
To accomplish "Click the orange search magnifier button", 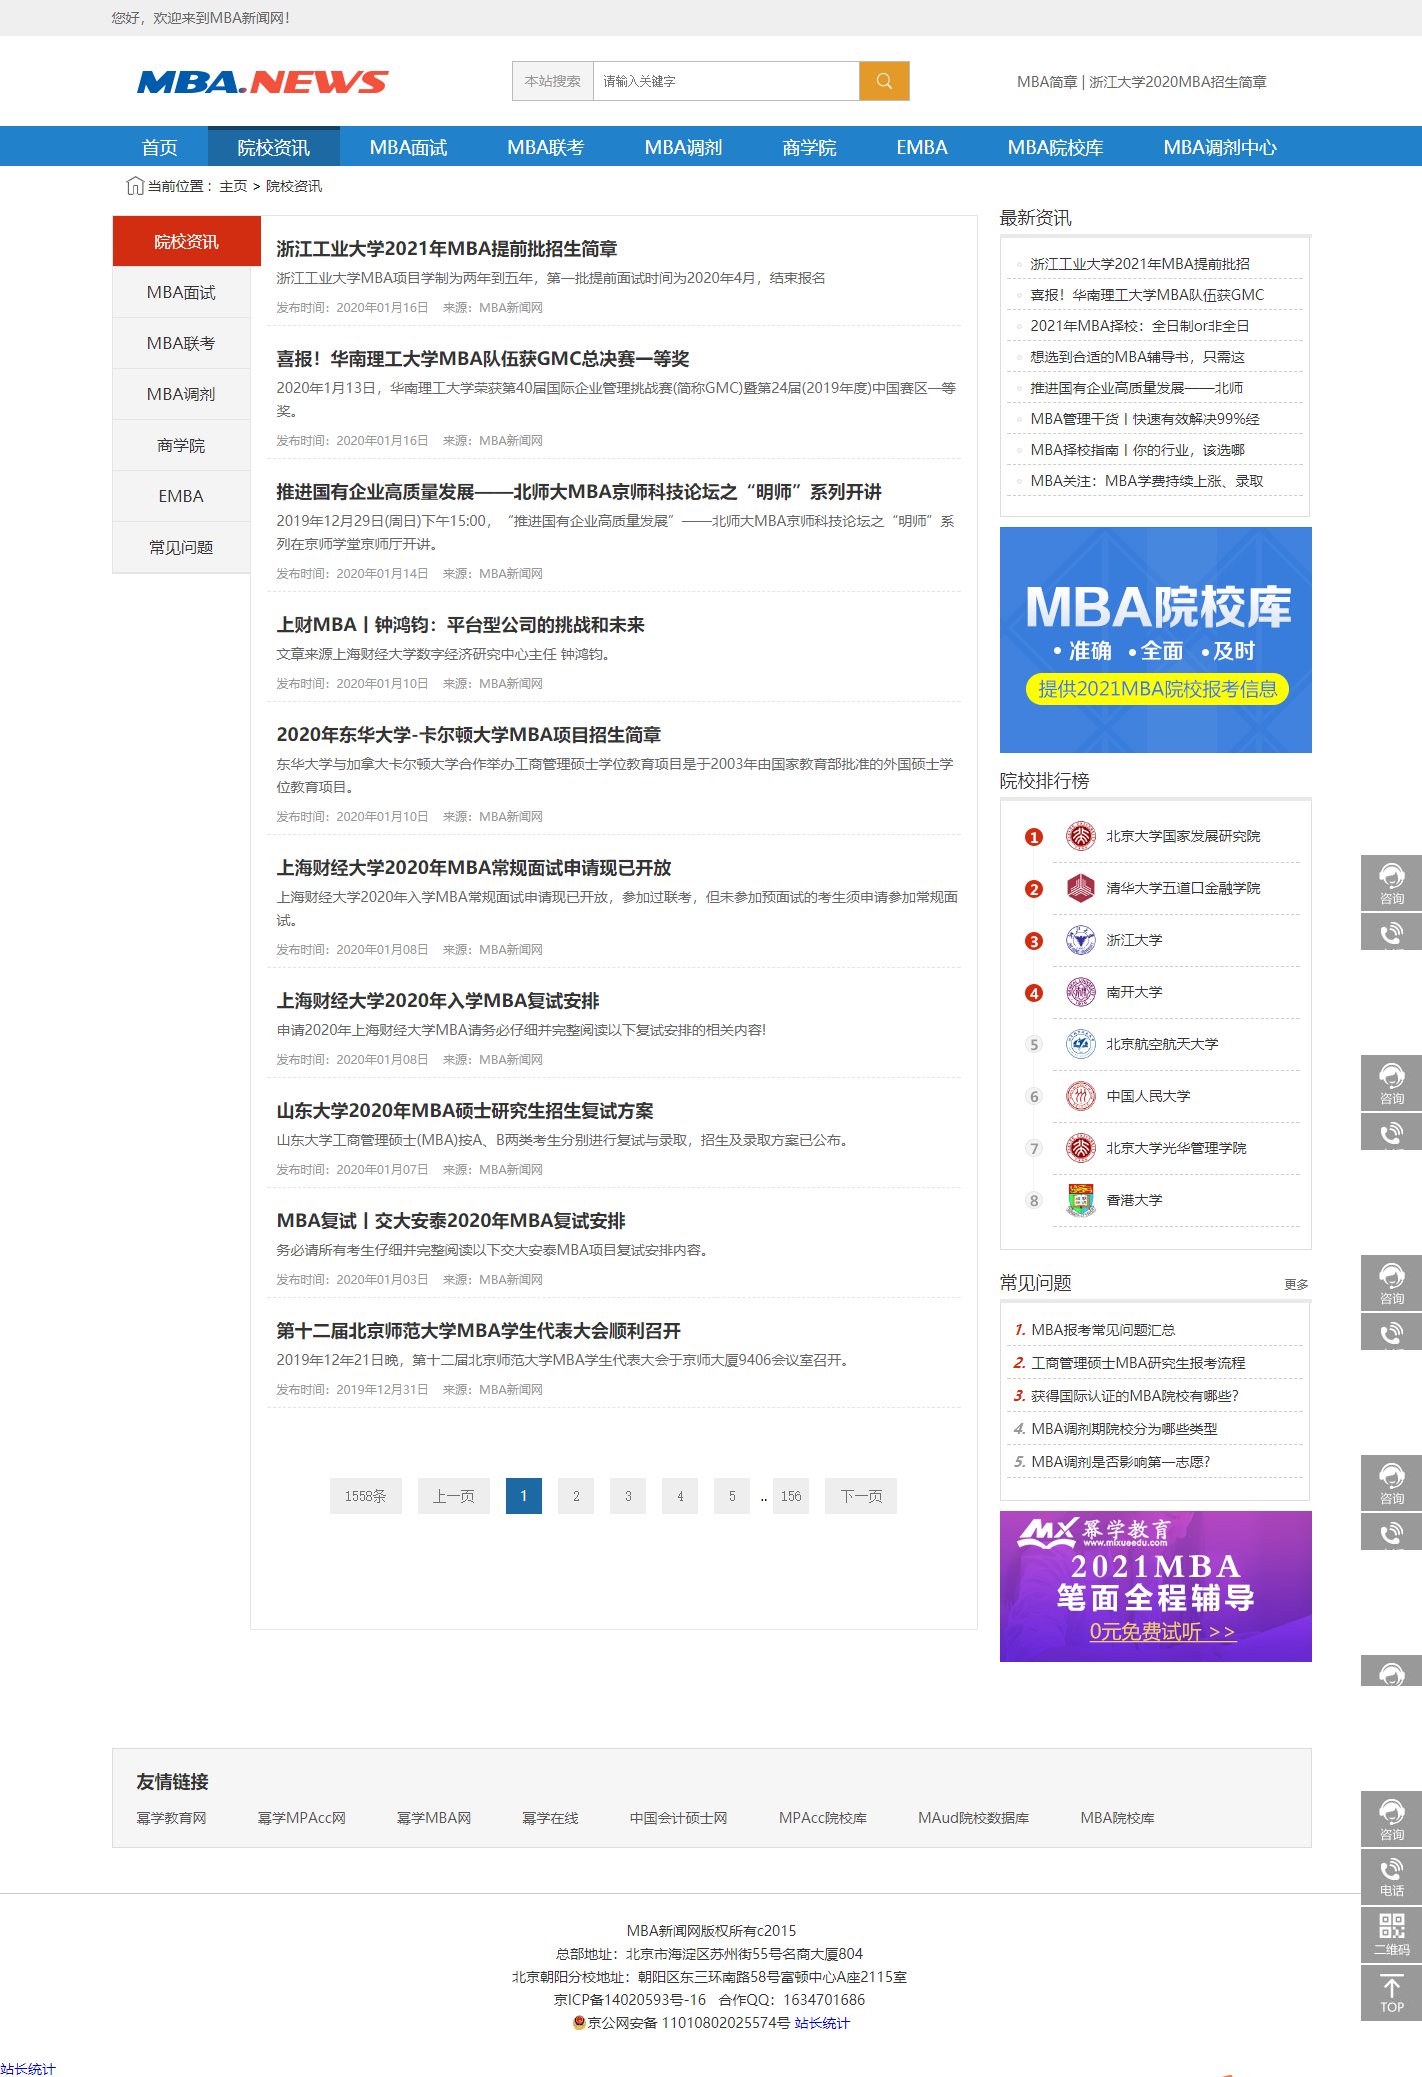I will (x=884, y=81).
